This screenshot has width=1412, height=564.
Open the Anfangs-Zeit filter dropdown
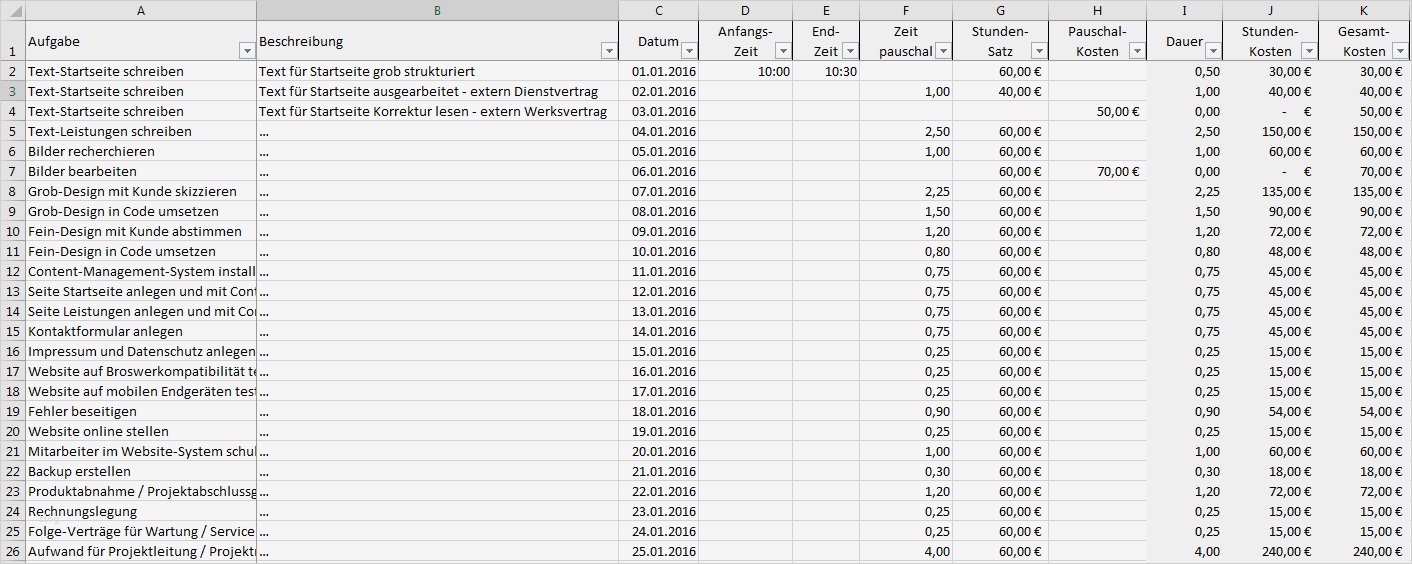click(x=783, y=51)
